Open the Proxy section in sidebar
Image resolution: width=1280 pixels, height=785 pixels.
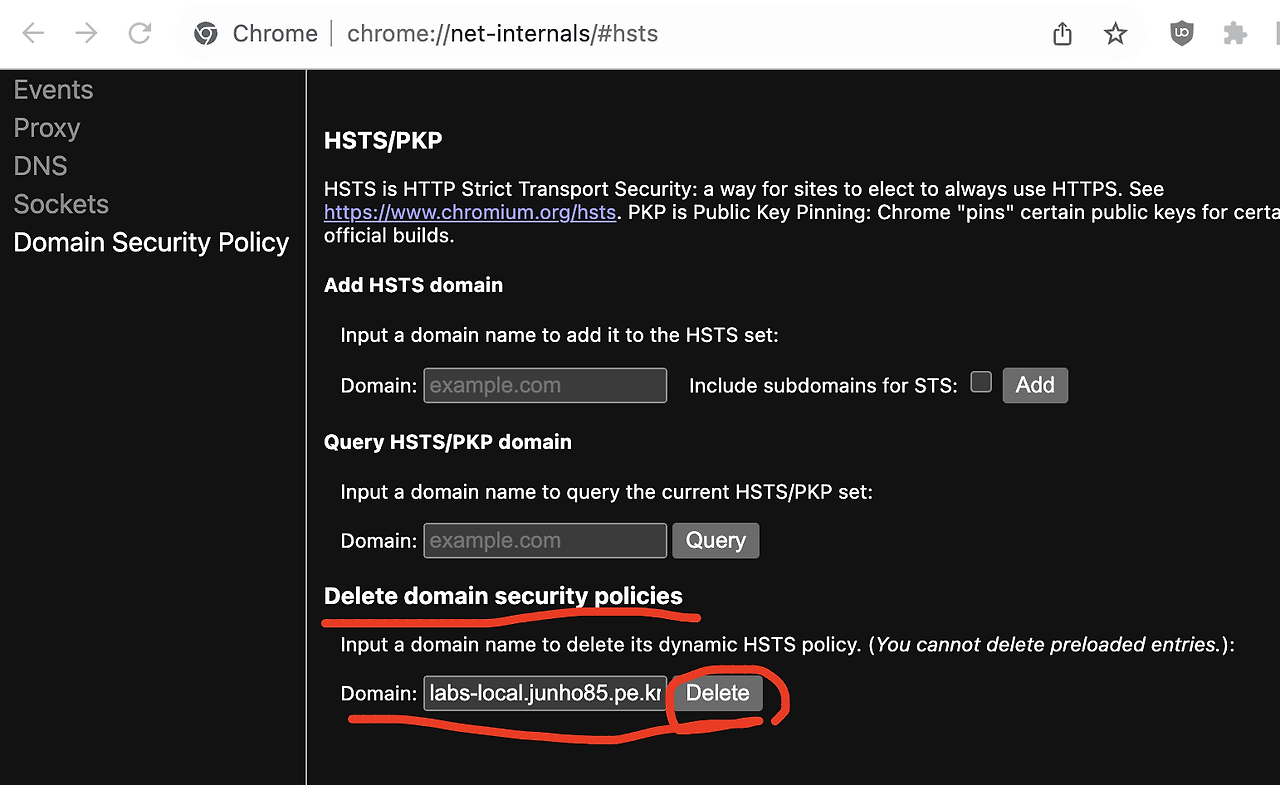click(x=46, y=128)
